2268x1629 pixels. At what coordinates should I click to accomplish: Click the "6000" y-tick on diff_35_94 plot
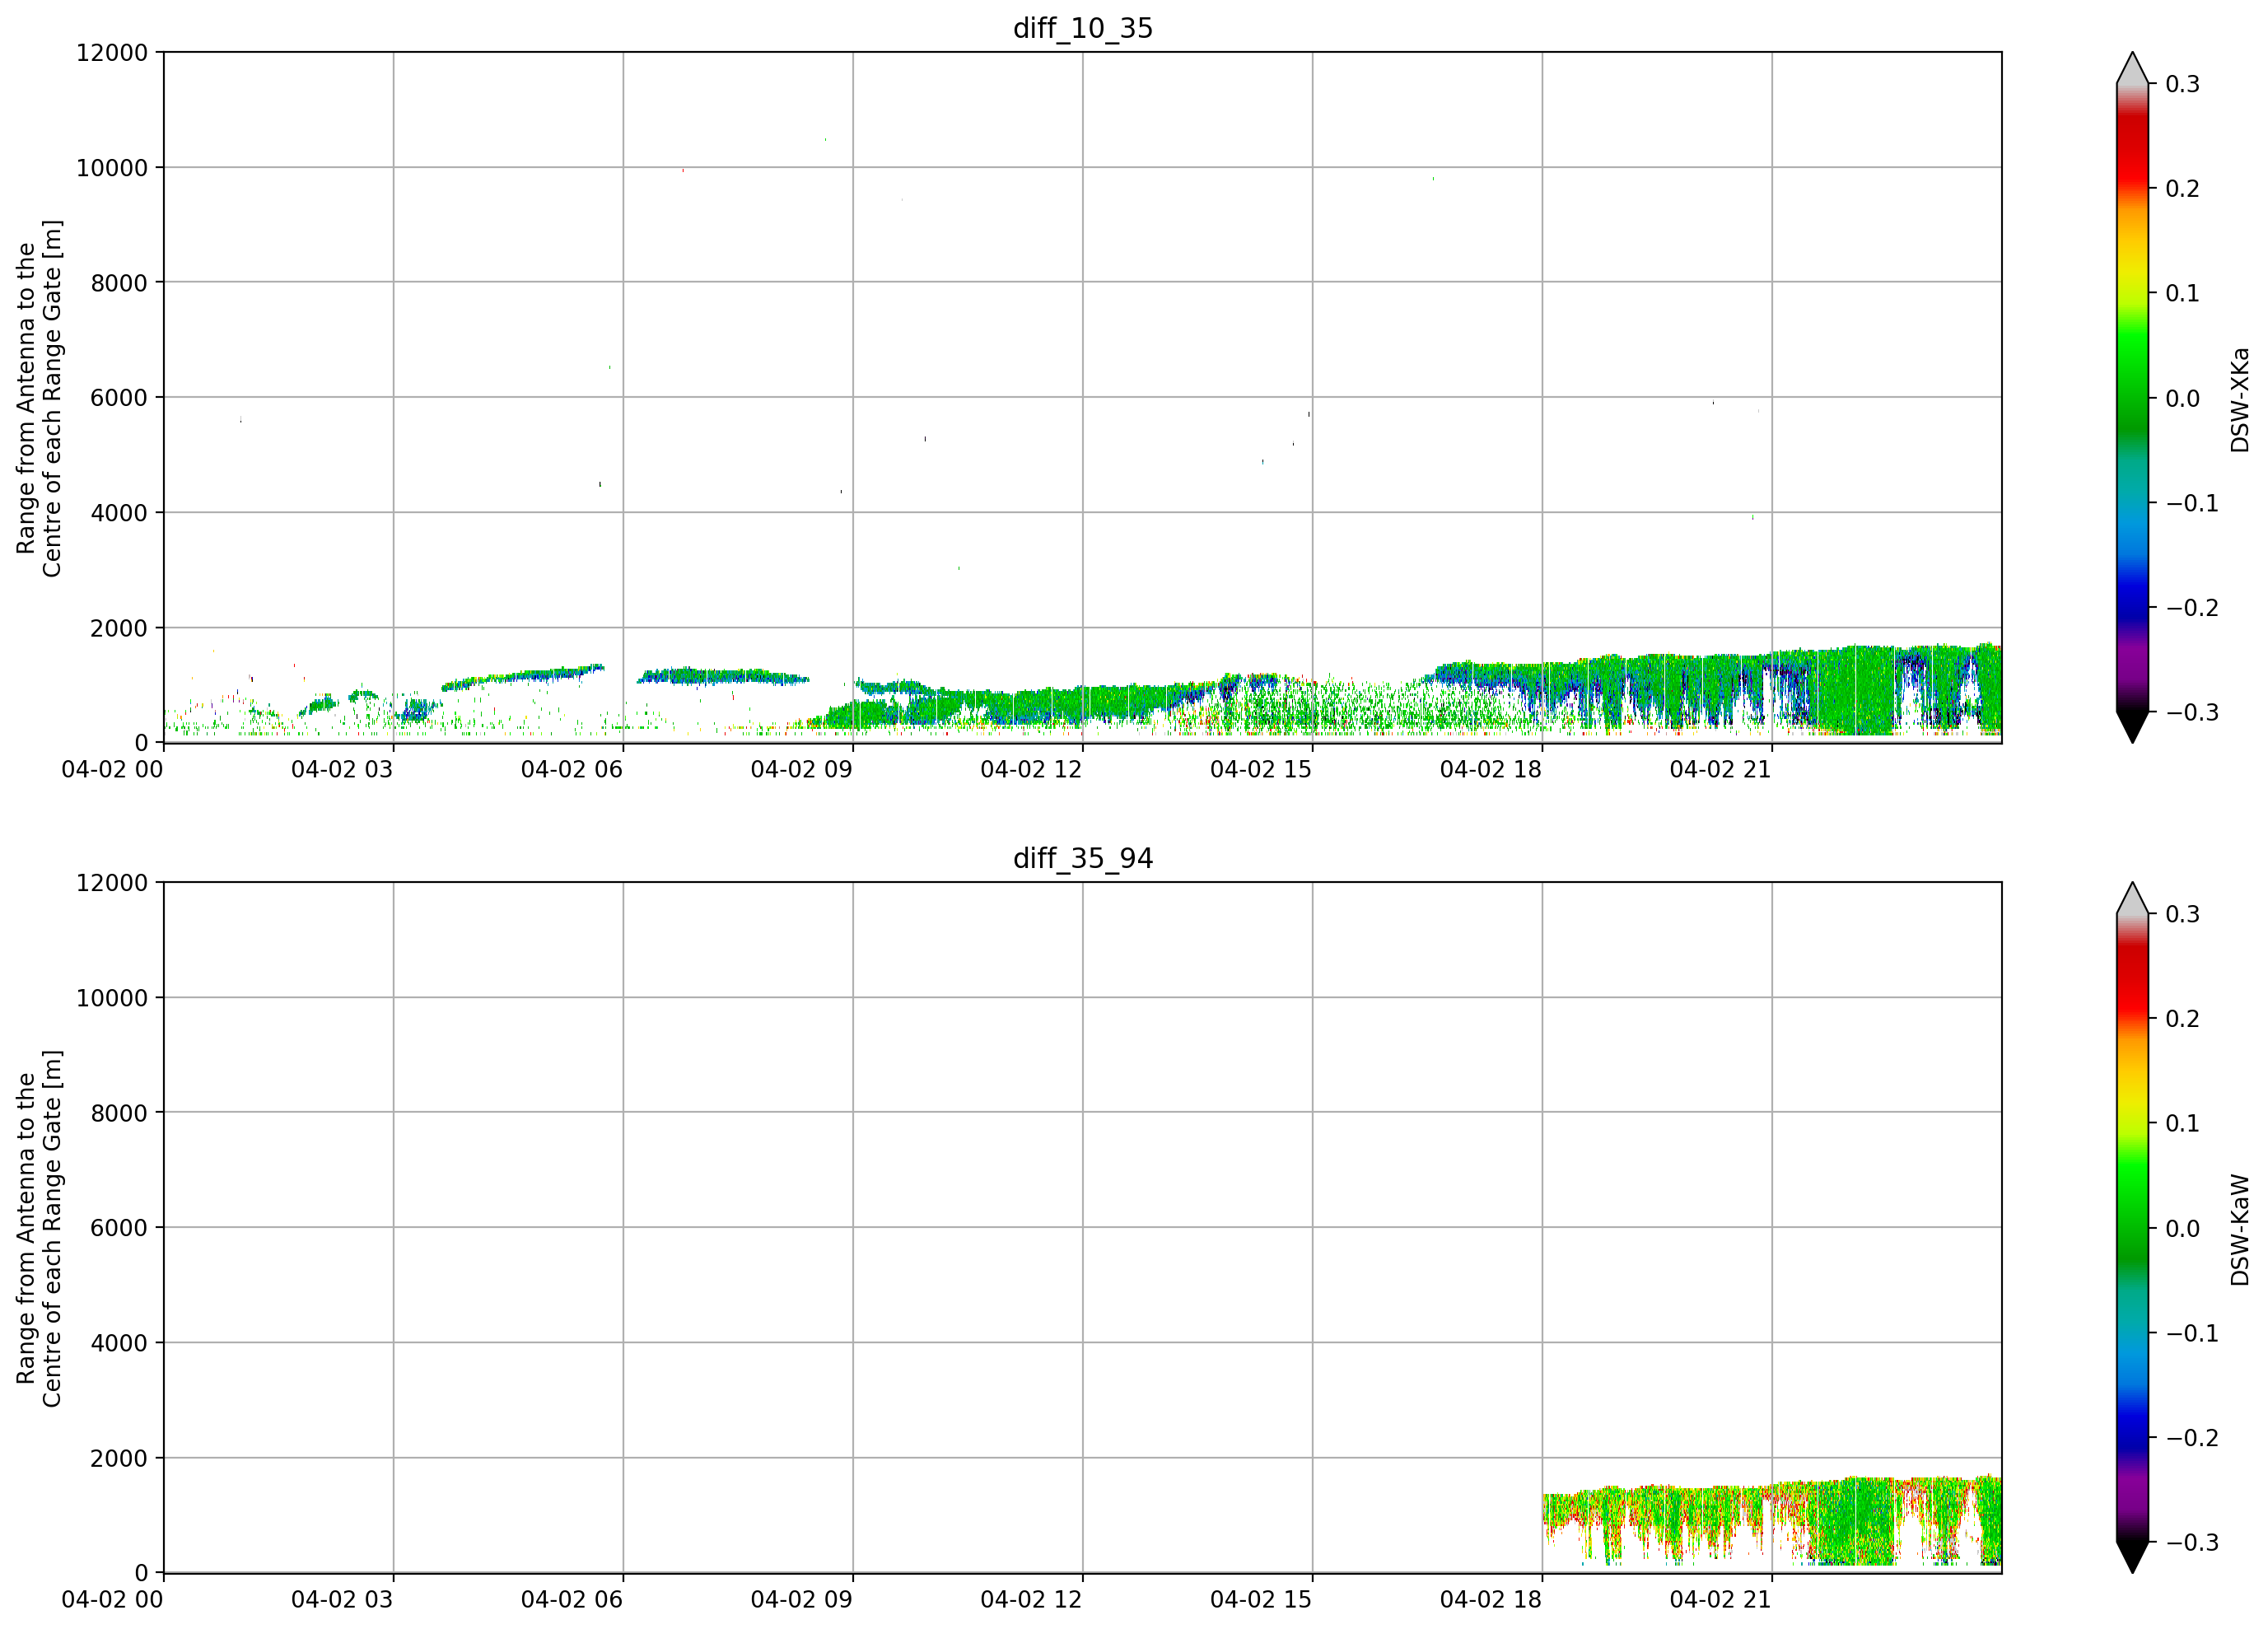(119, 1228)
